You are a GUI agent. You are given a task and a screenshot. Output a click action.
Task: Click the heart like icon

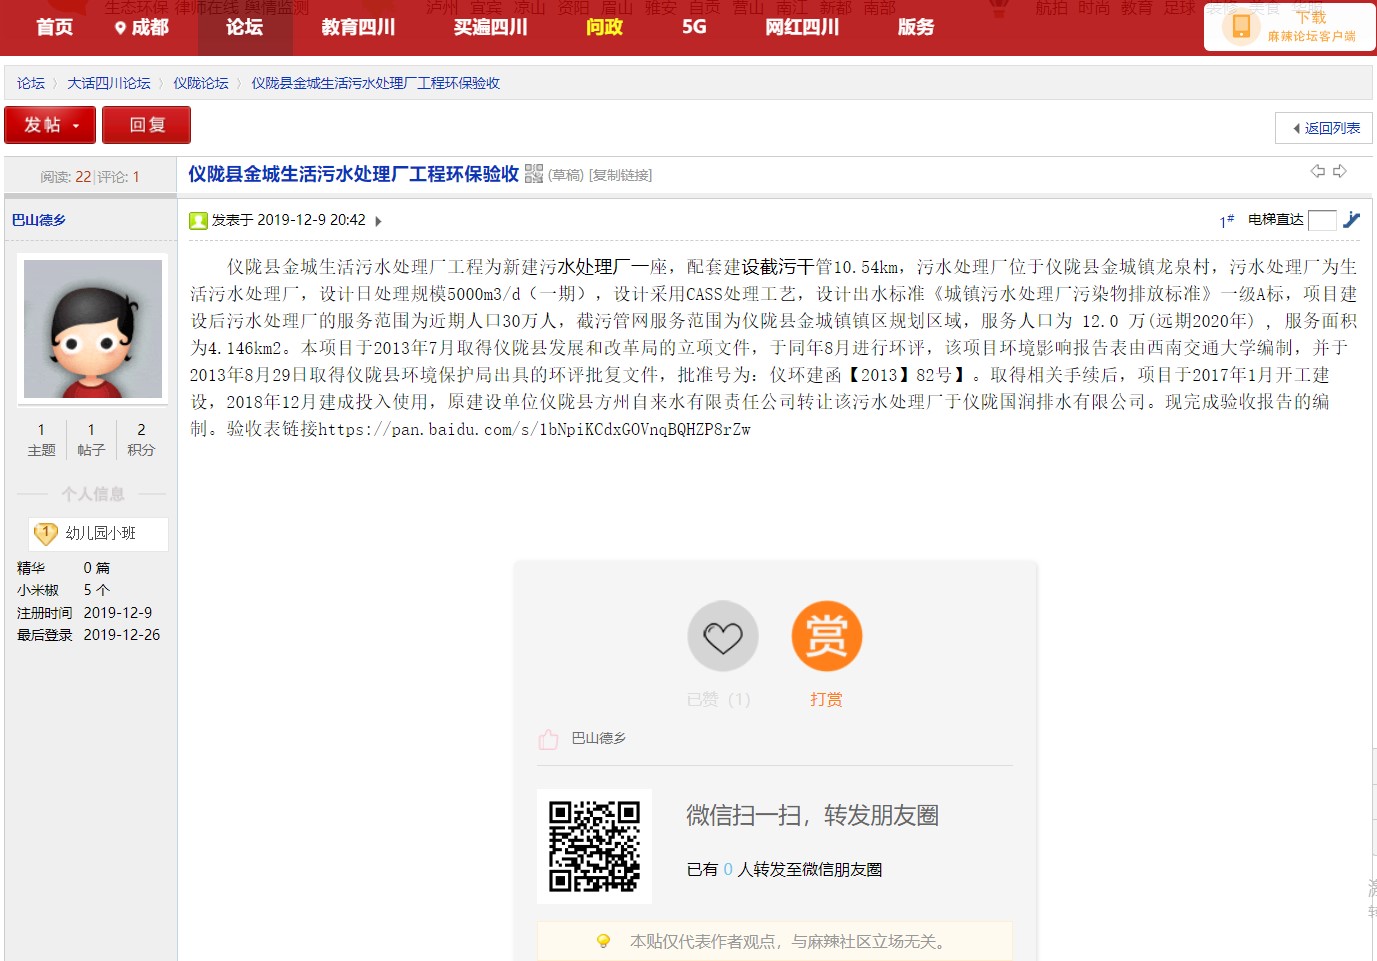tap(722, 636)
